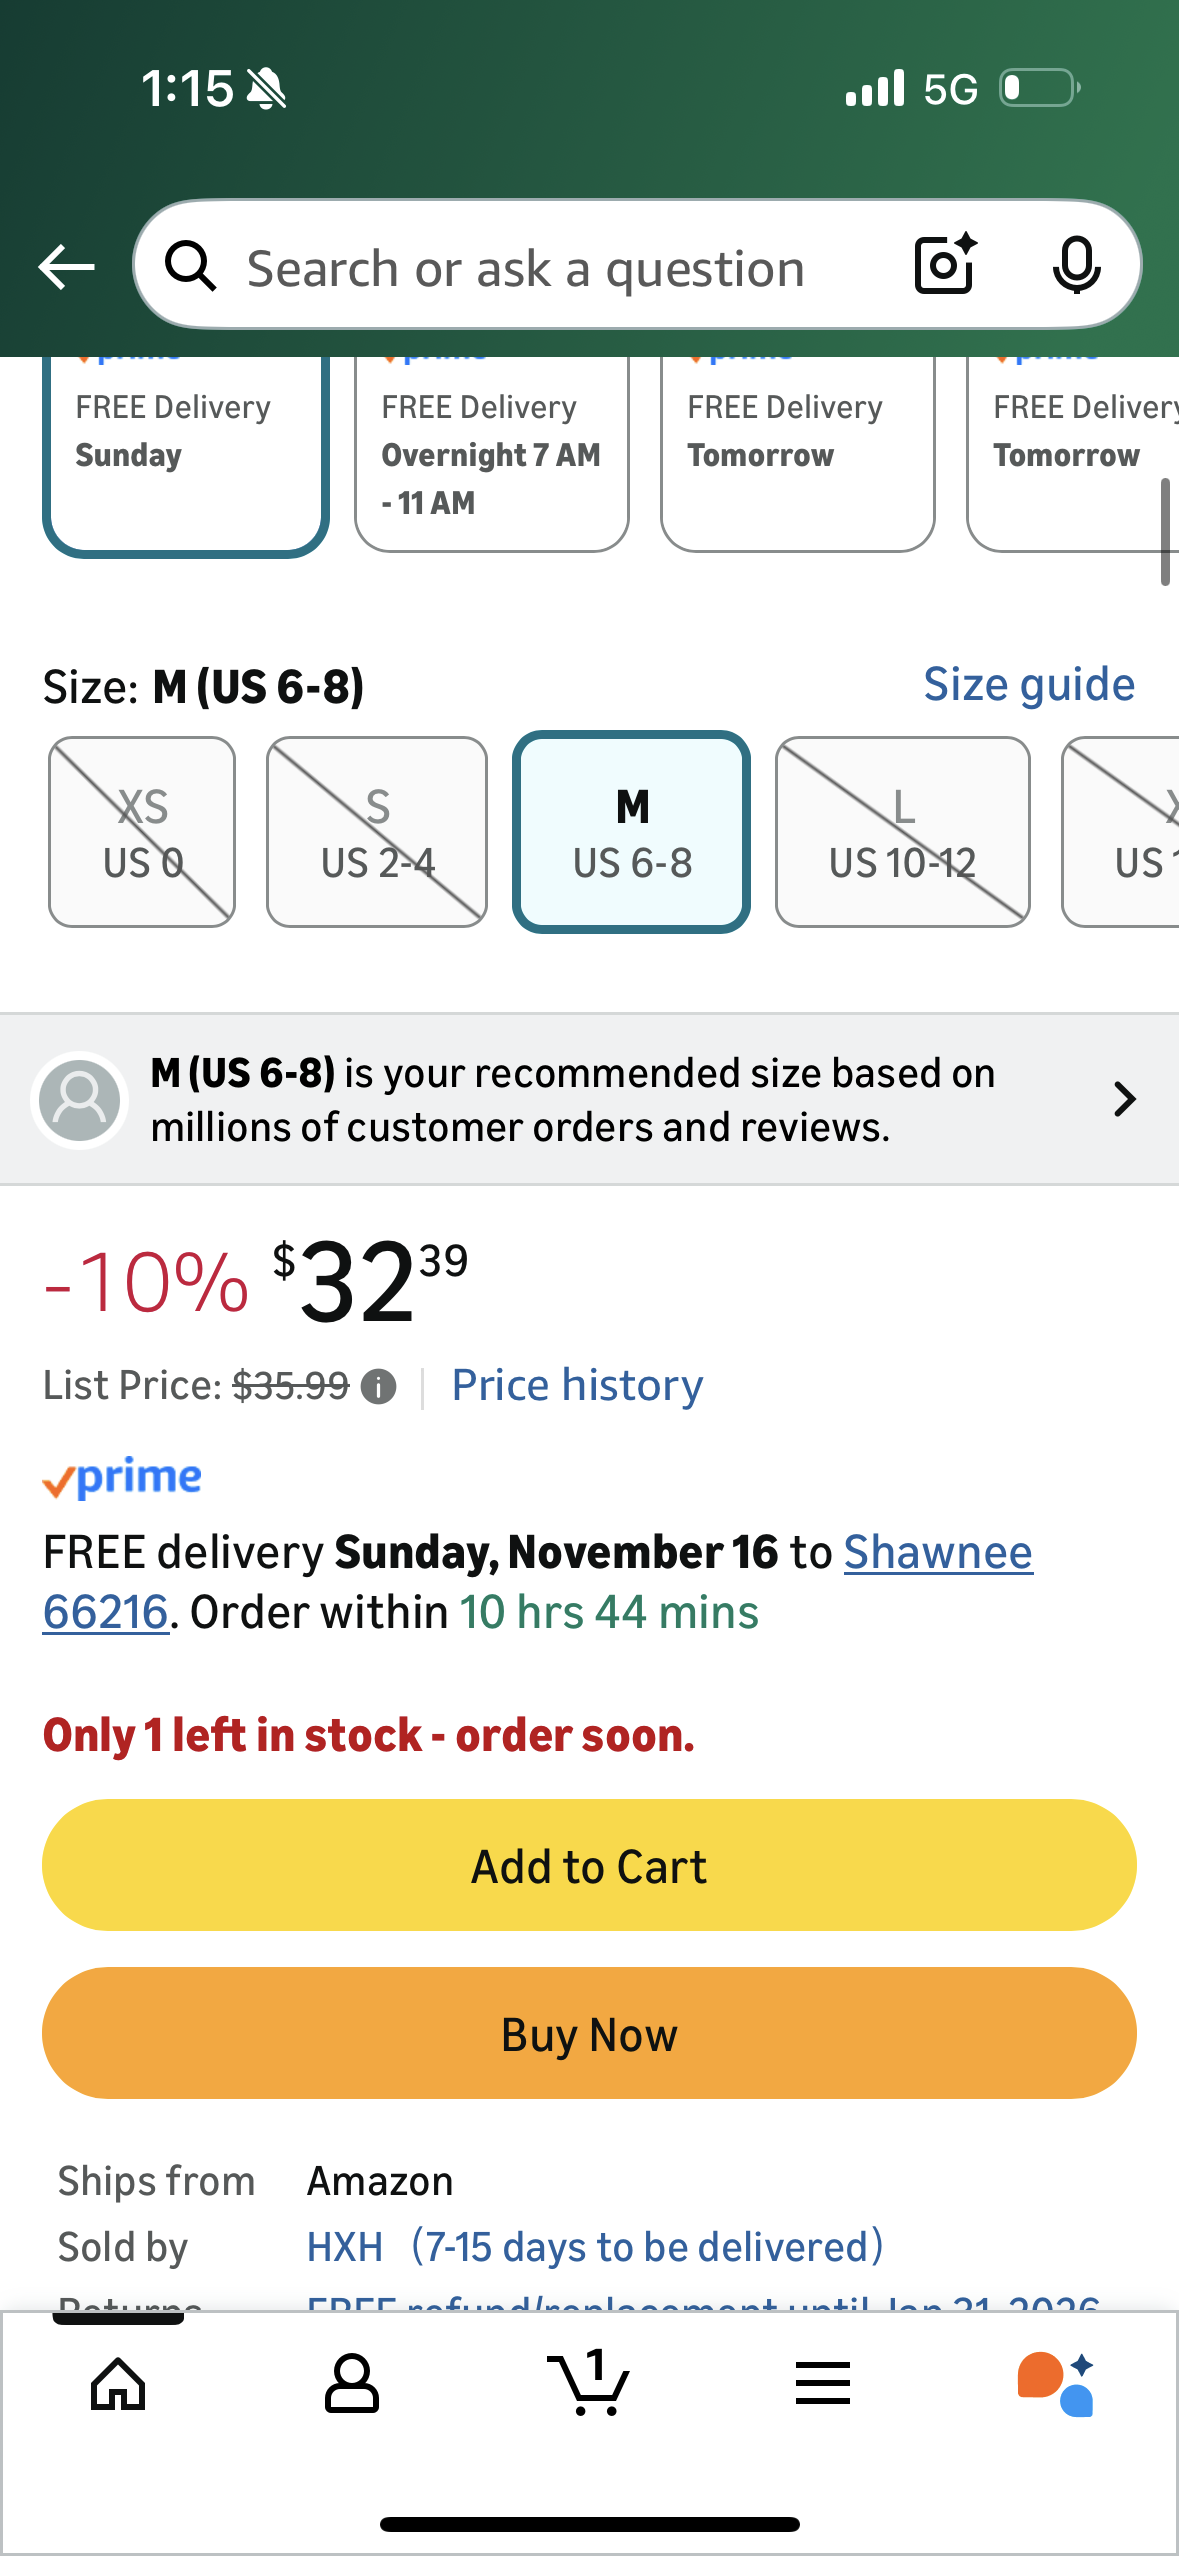This screenshot has width=1179, height=2556.
Task: Tap the microphone voice search icon
Action: pyautogui.click(x=1076, y=265)
